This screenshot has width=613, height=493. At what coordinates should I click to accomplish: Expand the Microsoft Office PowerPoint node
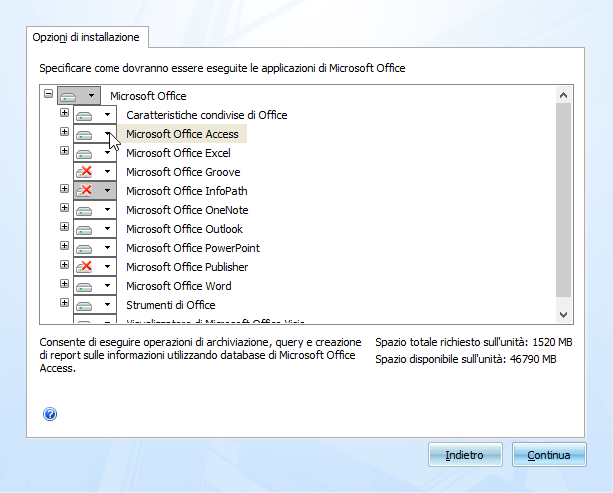click(65, 246)
